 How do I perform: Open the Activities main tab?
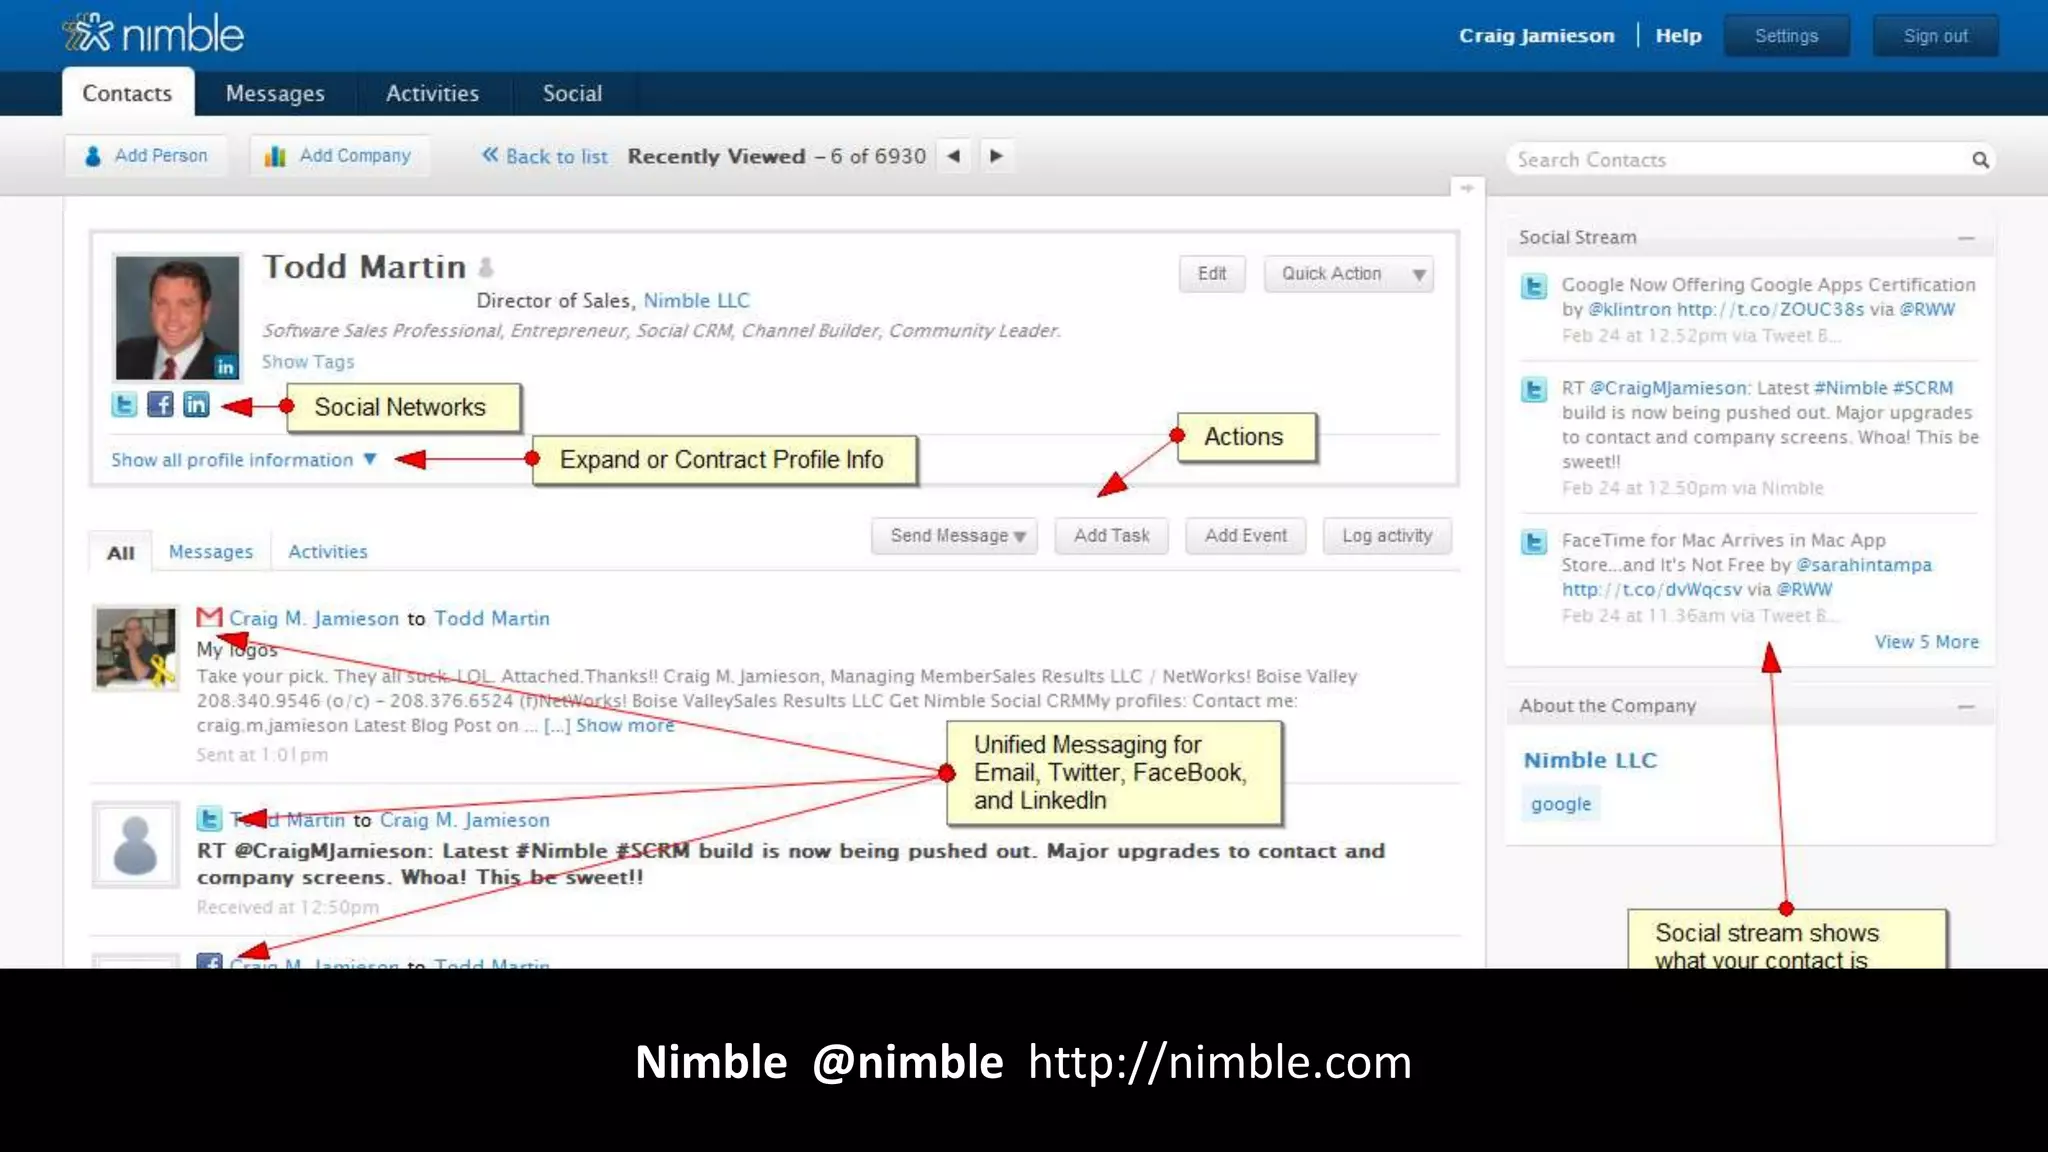432,93
